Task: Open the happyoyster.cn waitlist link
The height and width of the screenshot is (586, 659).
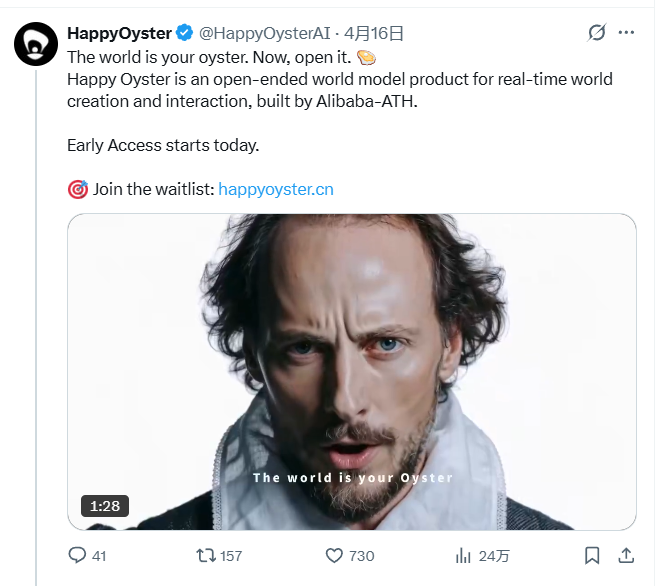Action: coord(276,188)
